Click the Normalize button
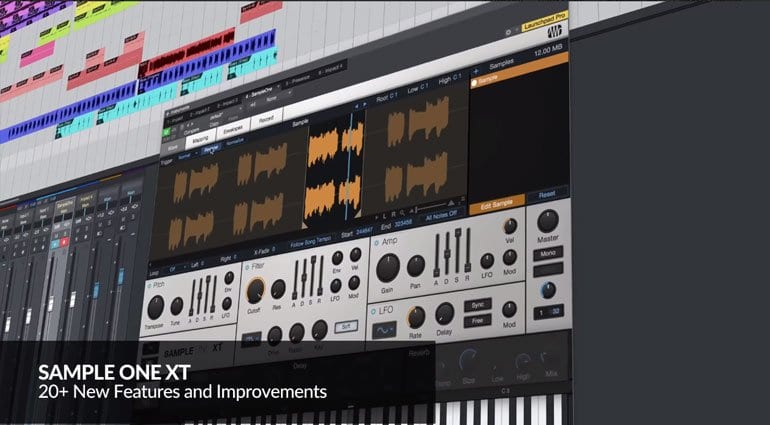The width and height of the screenshot is (770, 425). tap(235, 141)
